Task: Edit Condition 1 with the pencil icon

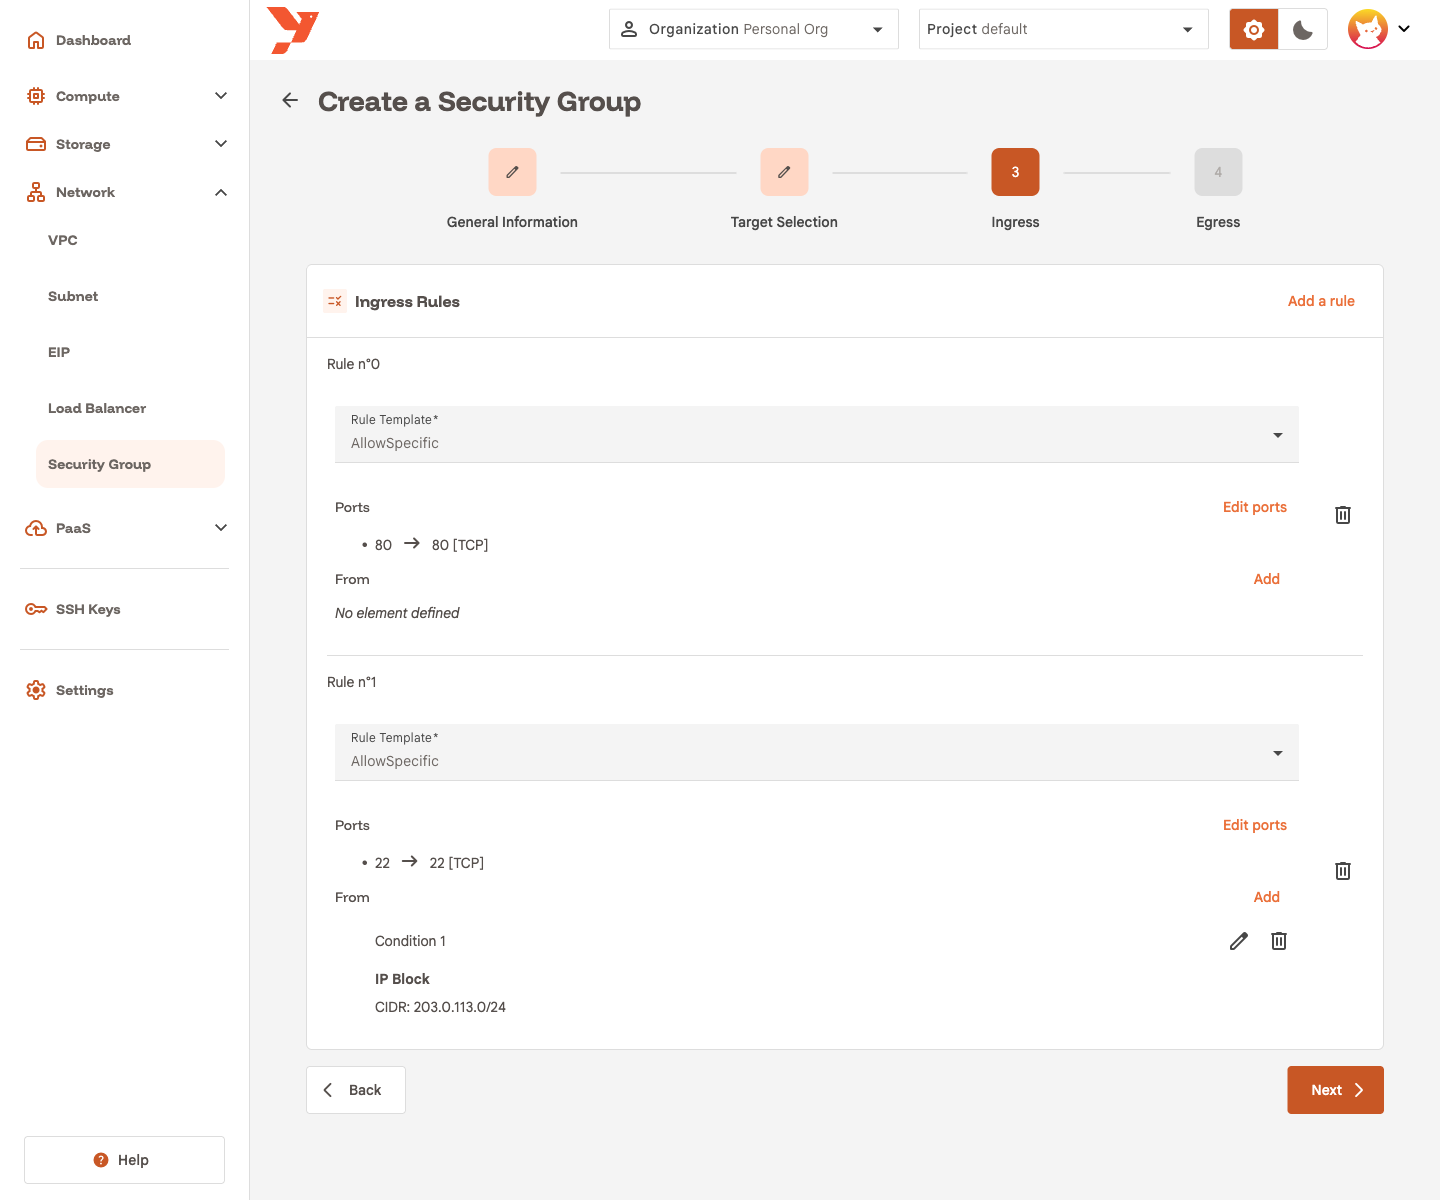Action: (1239, 941)
